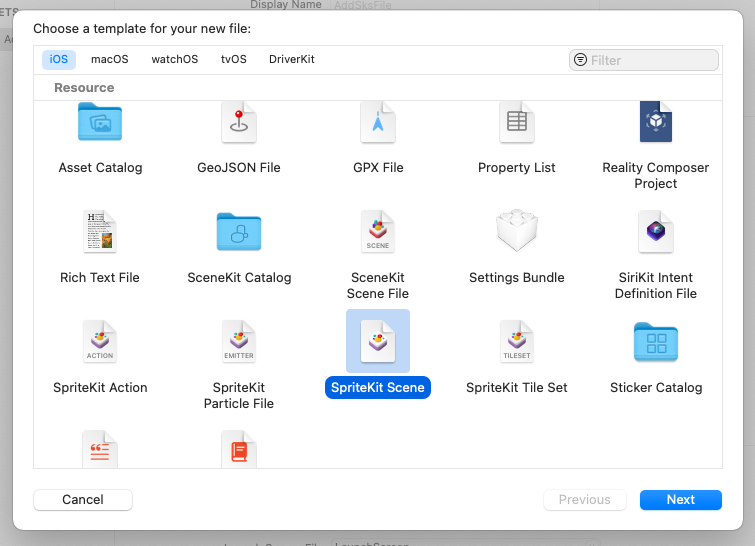Click the 'Sticker Catalog' label text
Image resolution: width=755 pixels, height=546 pixels.
coord(656,388)
